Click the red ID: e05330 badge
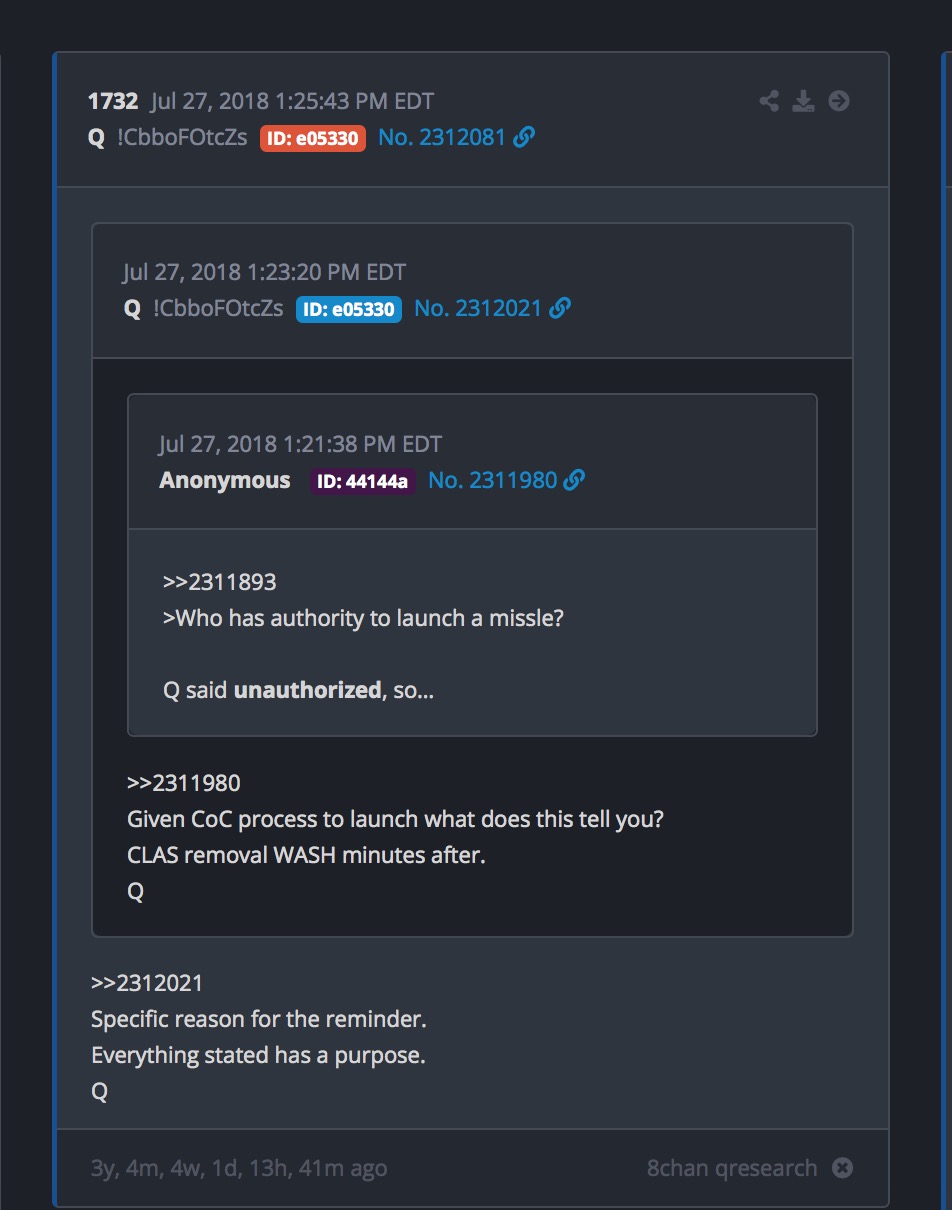This screenshot has width=952, height=1210. coord(313,138)
